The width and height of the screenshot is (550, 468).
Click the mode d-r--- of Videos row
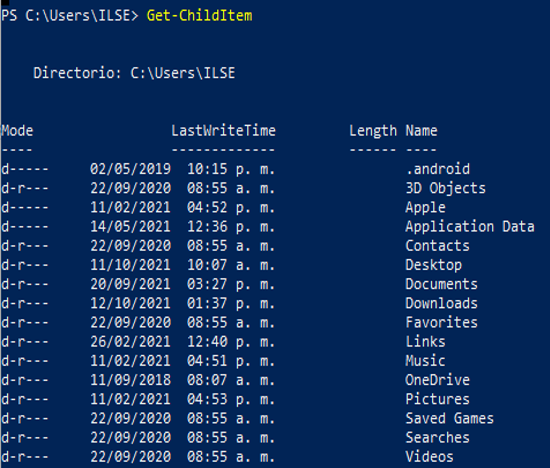[25, 456]
